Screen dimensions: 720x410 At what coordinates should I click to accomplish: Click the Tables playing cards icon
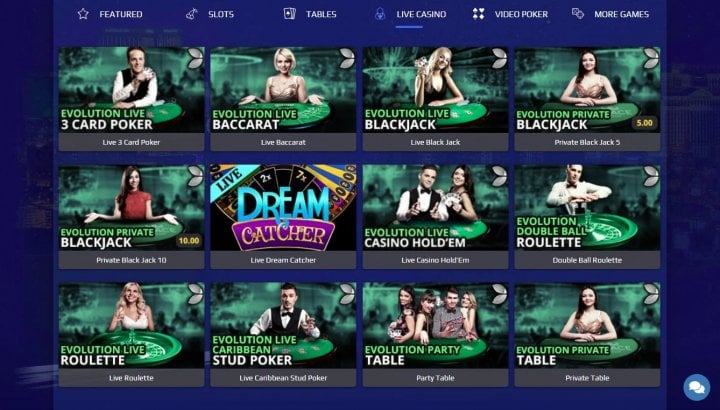[290, 14]
